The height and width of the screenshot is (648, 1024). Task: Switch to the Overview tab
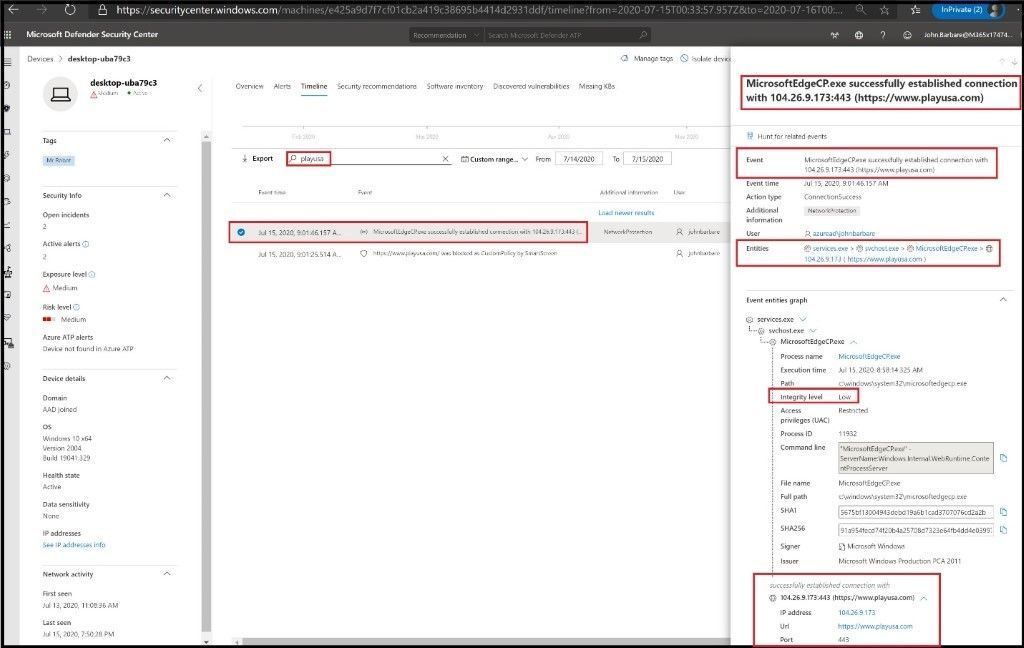click(249, 86)
